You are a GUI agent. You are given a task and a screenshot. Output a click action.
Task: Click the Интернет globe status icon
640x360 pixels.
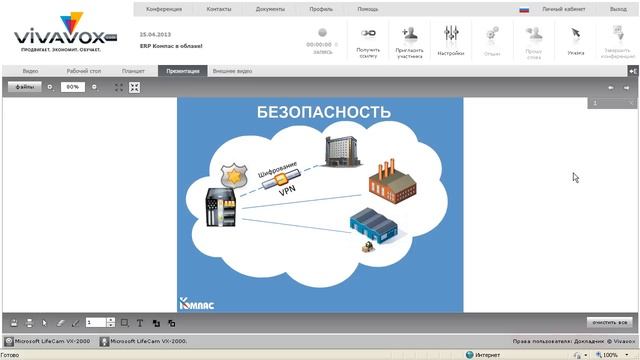(x=469, y=355)
